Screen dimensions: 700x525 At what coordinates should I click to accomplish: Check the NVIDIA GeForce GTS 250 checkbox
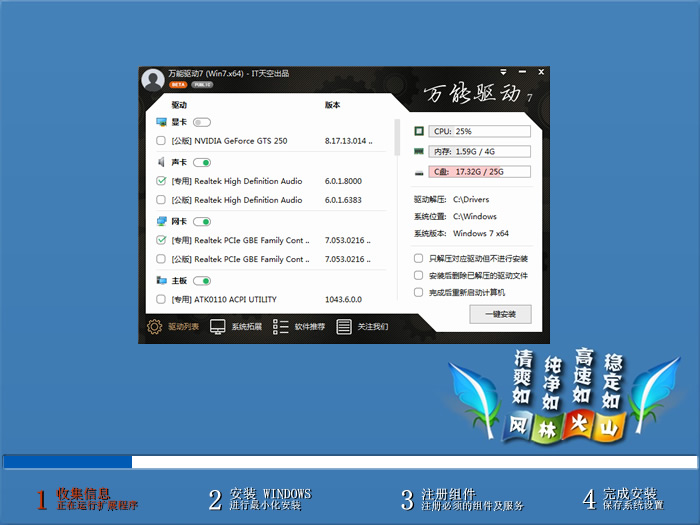(x=161, y=141)
